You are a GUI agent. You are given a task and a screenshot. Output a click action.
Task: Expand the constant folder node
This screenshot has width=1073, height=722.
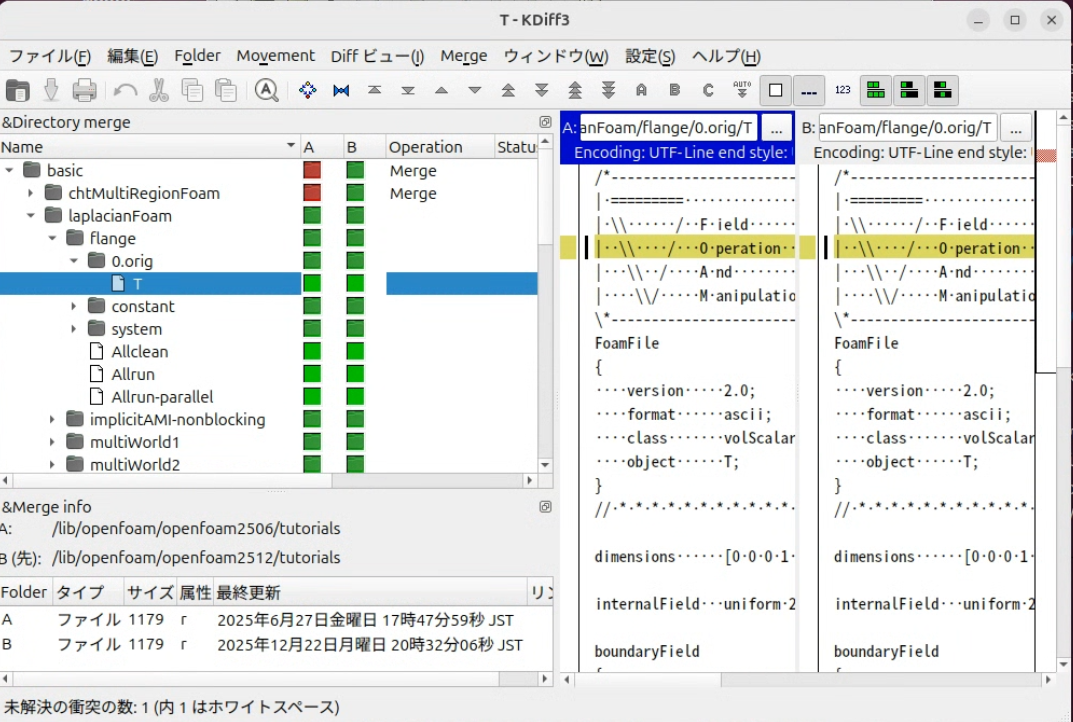tap(74, 306)
